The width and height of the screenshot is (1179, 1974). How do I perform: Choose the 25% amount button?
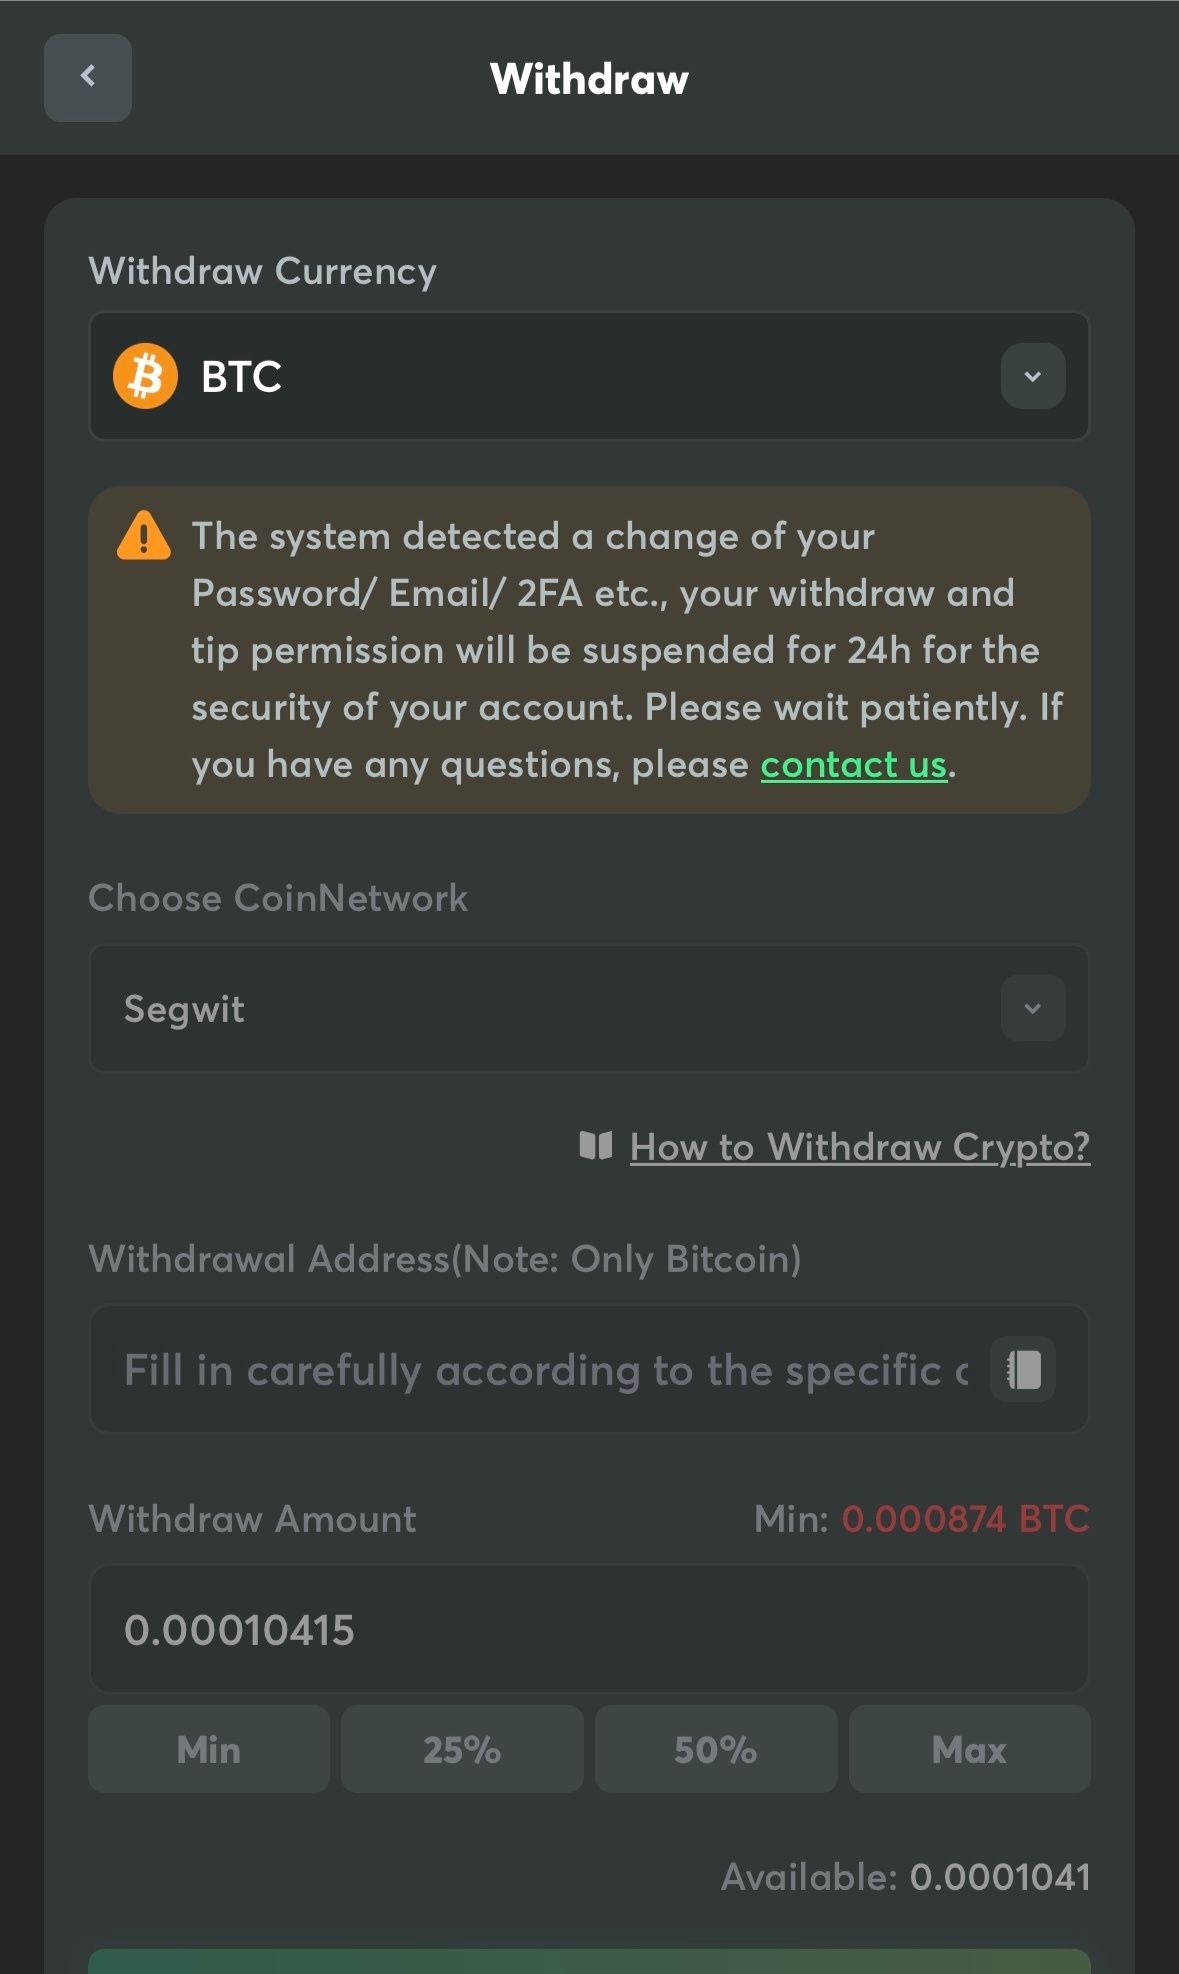[462, 1750]
